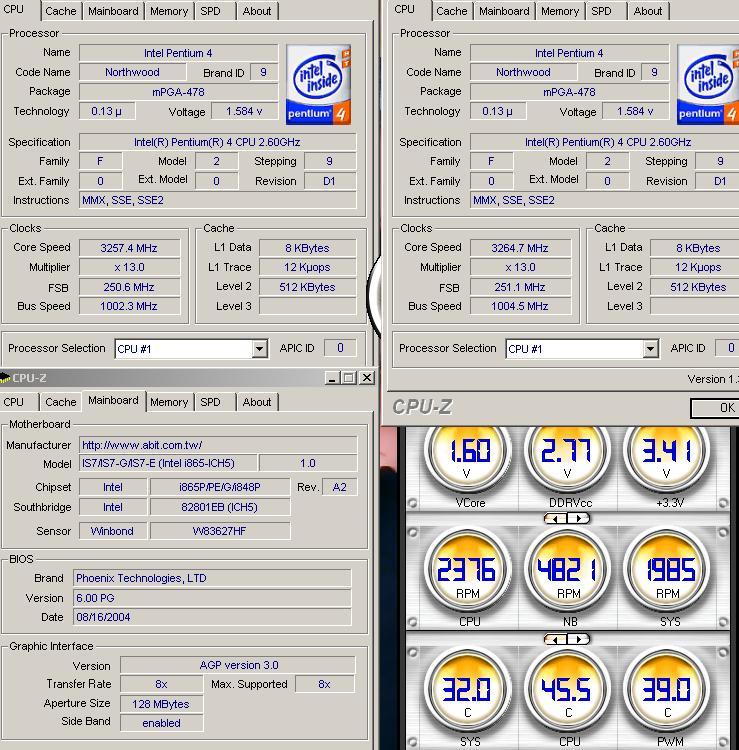Click Bus Speed value 1002.3 MHz
This screenshot has width=739, height=750.
pyautogui.click(x=130, y=306)
